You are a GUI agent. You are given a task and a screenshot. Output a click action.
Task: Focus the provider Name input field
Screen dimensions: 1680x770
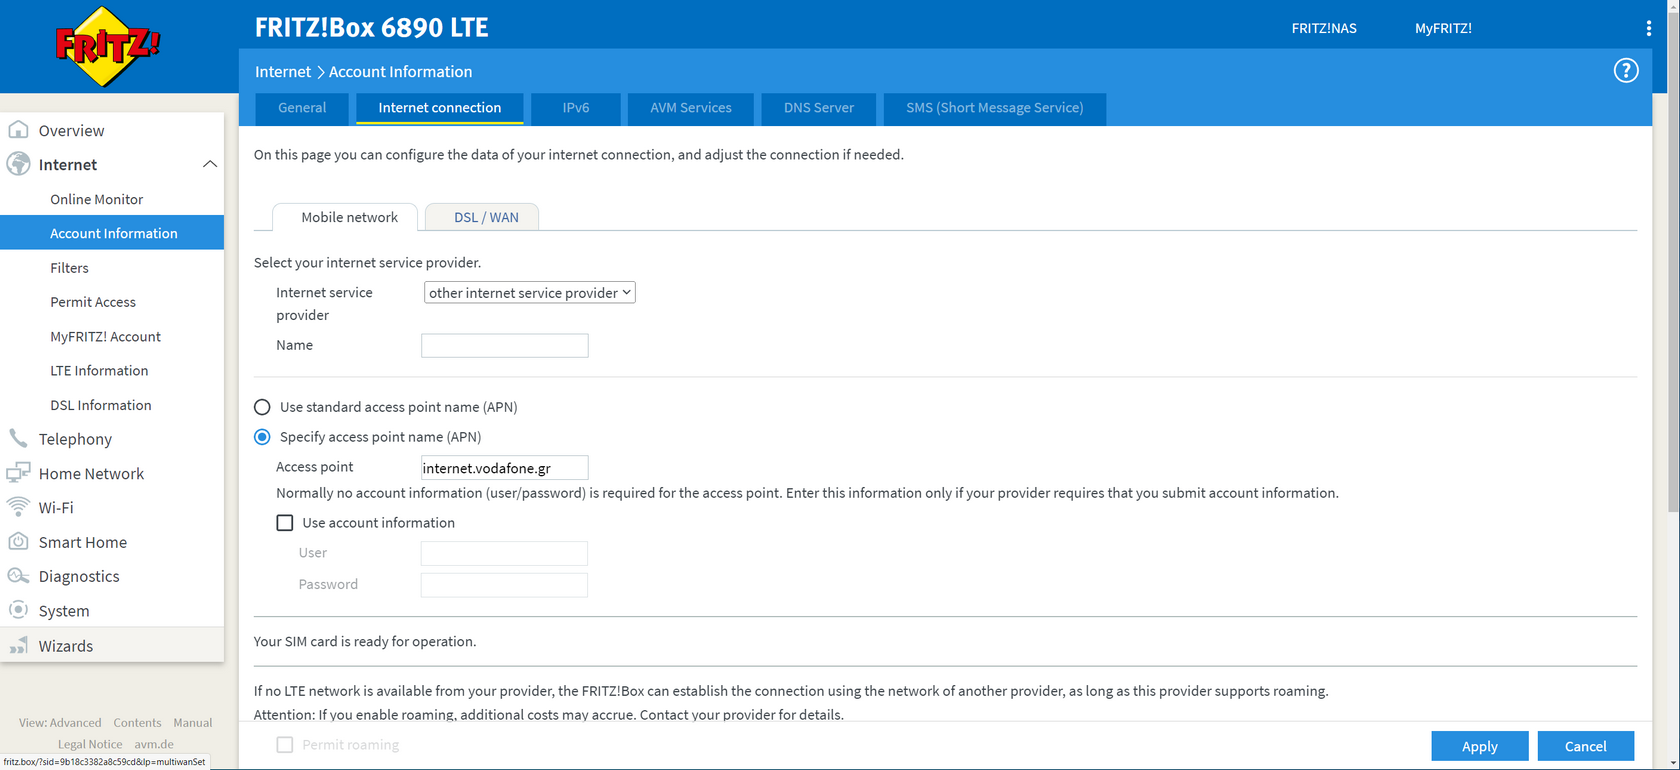[x=505, y=346]
